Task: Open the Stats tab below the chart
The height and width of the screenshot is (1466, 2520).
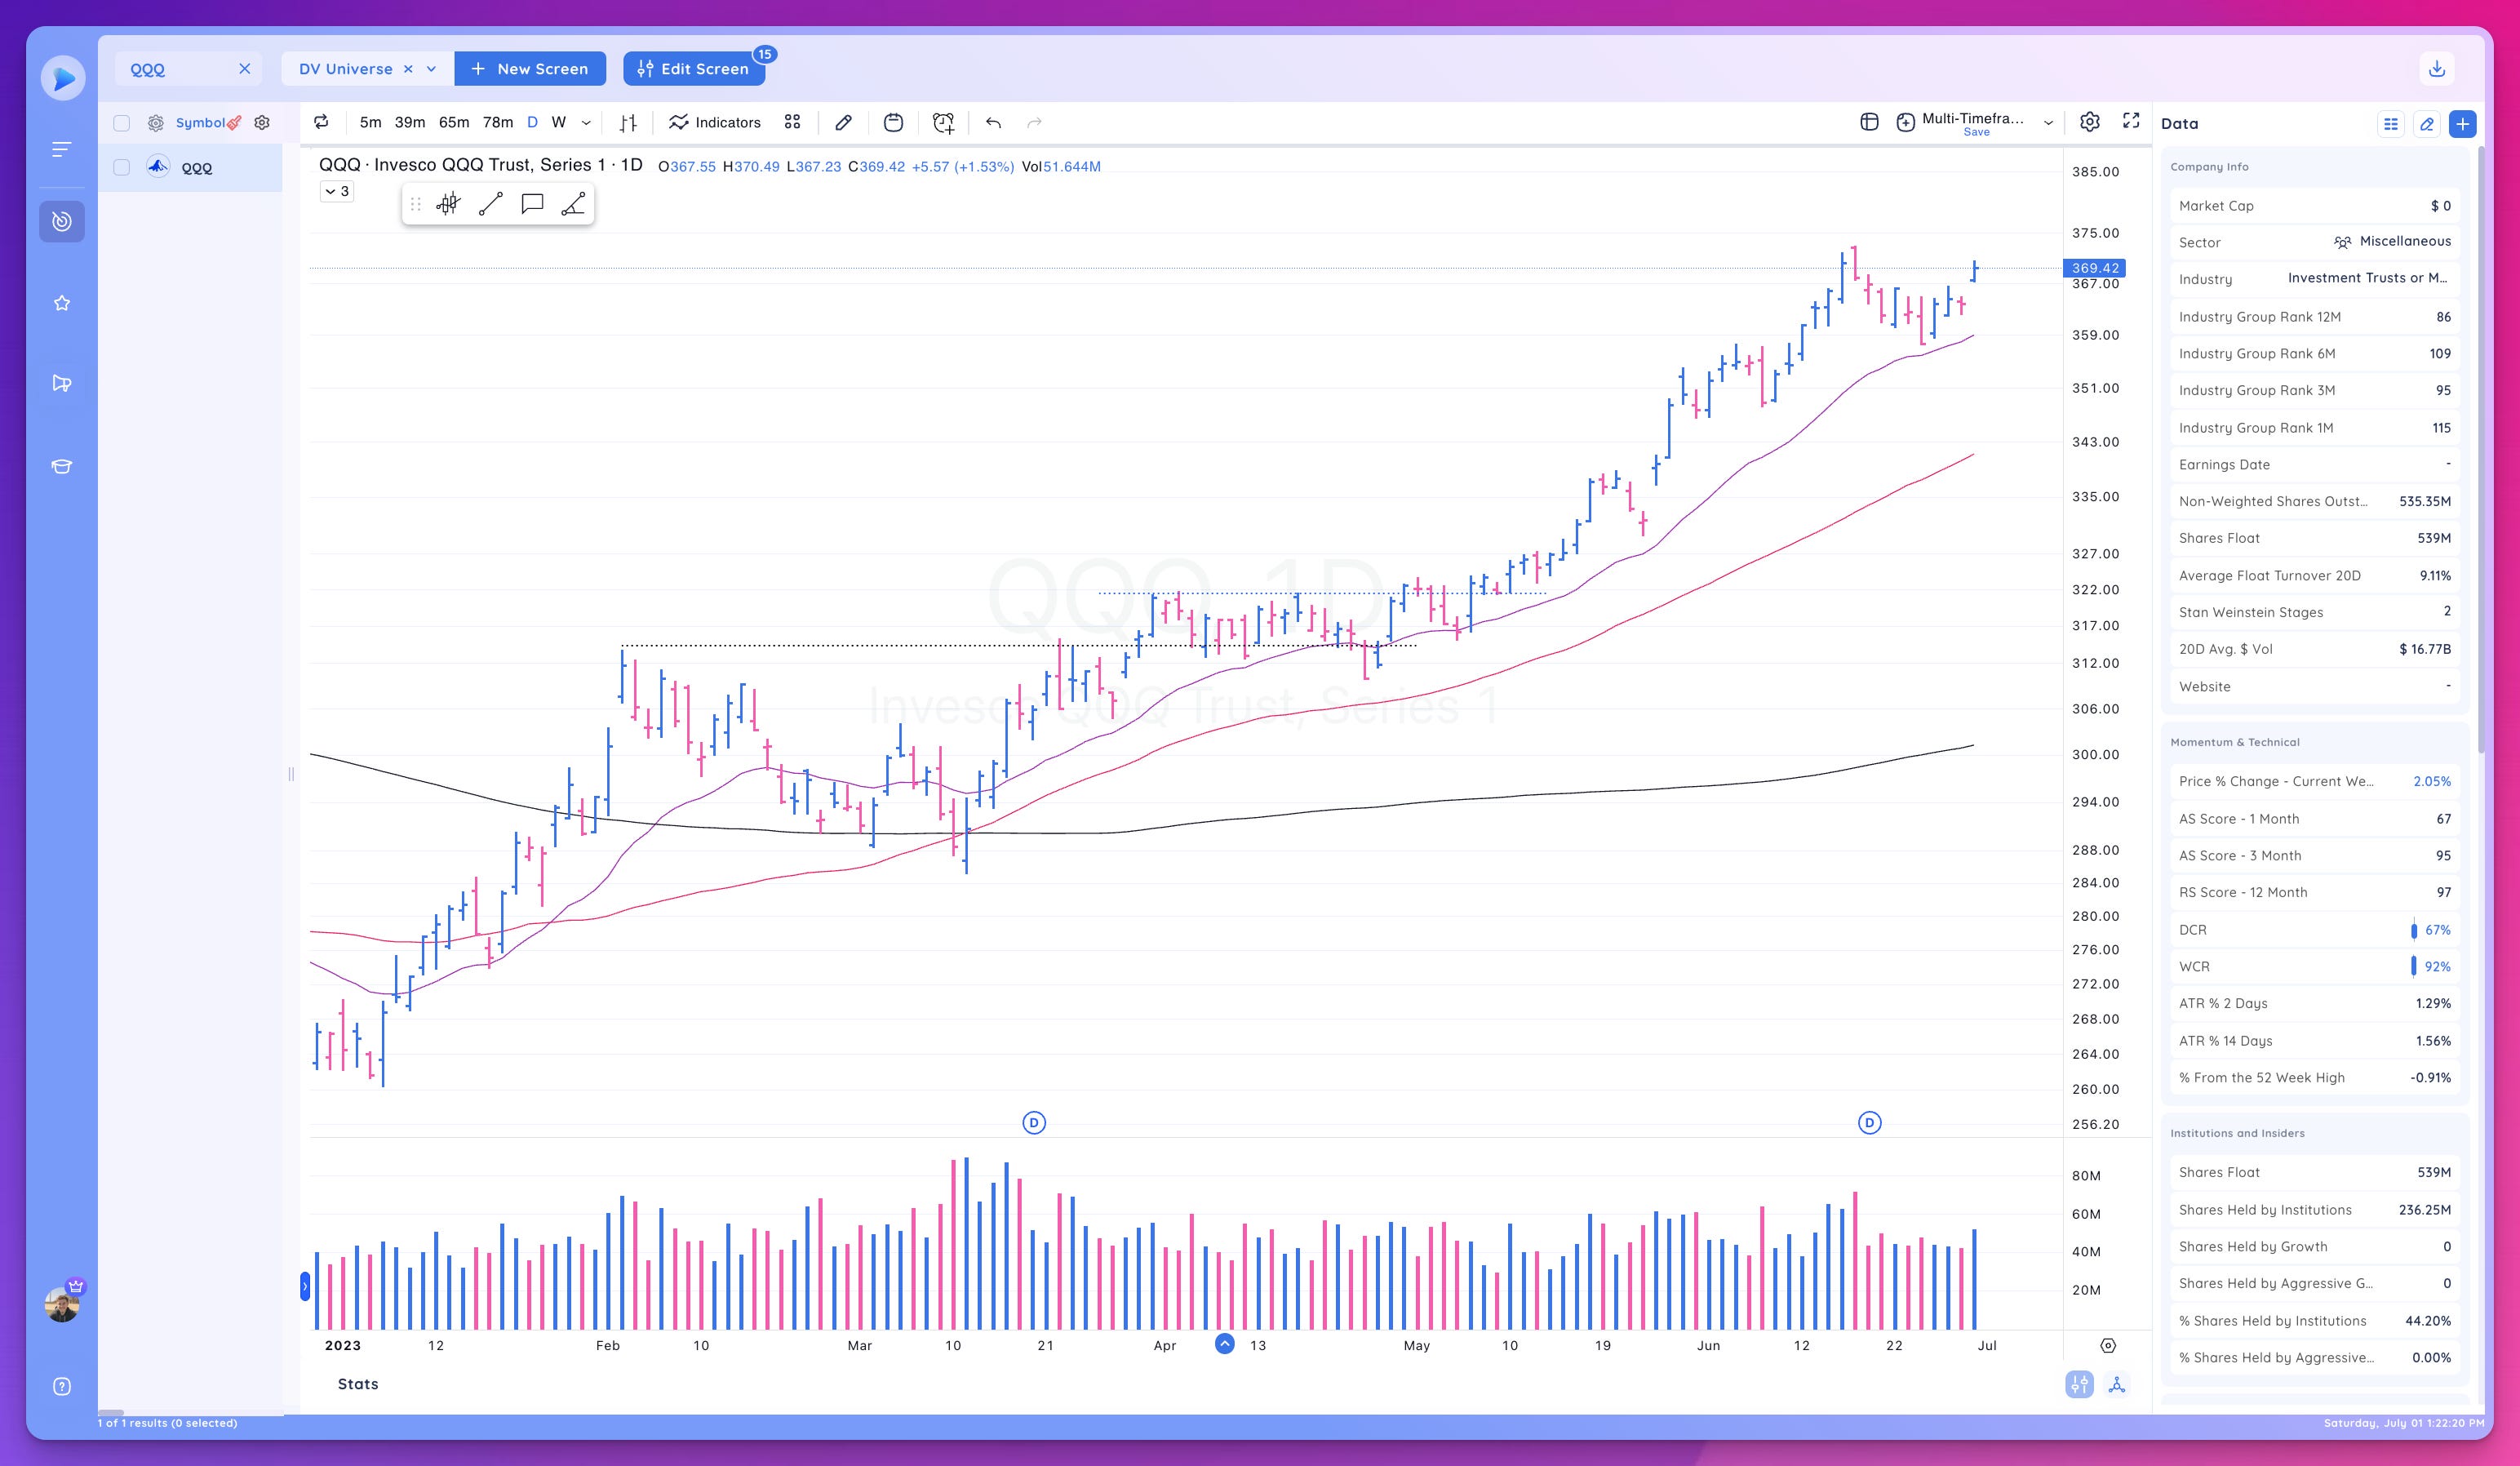Action: [358, 1383]
